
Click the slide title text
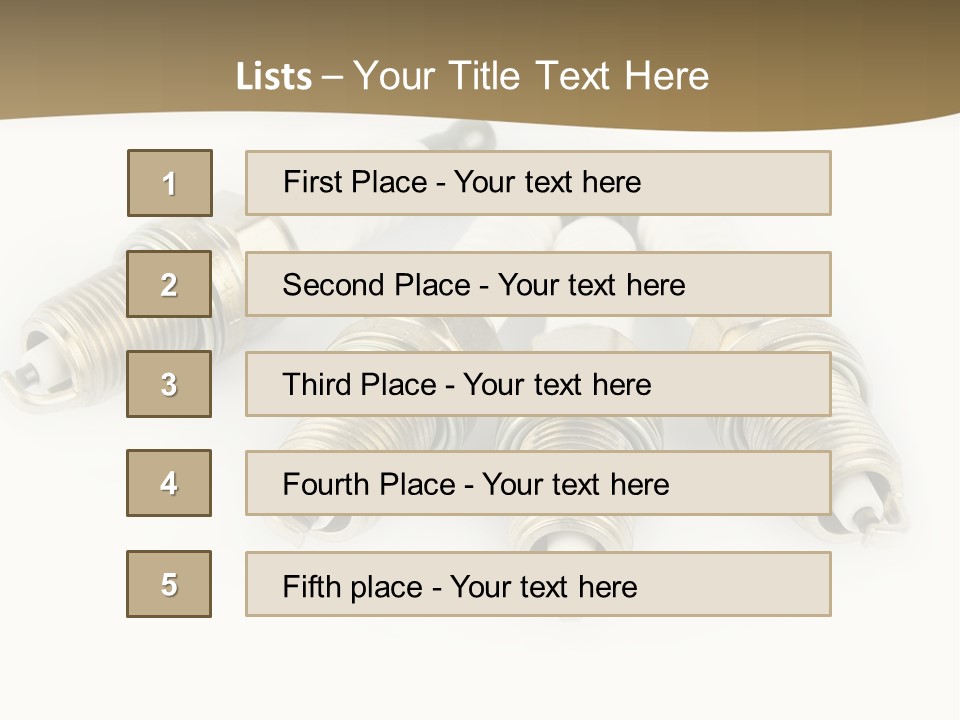coord(472,76)
